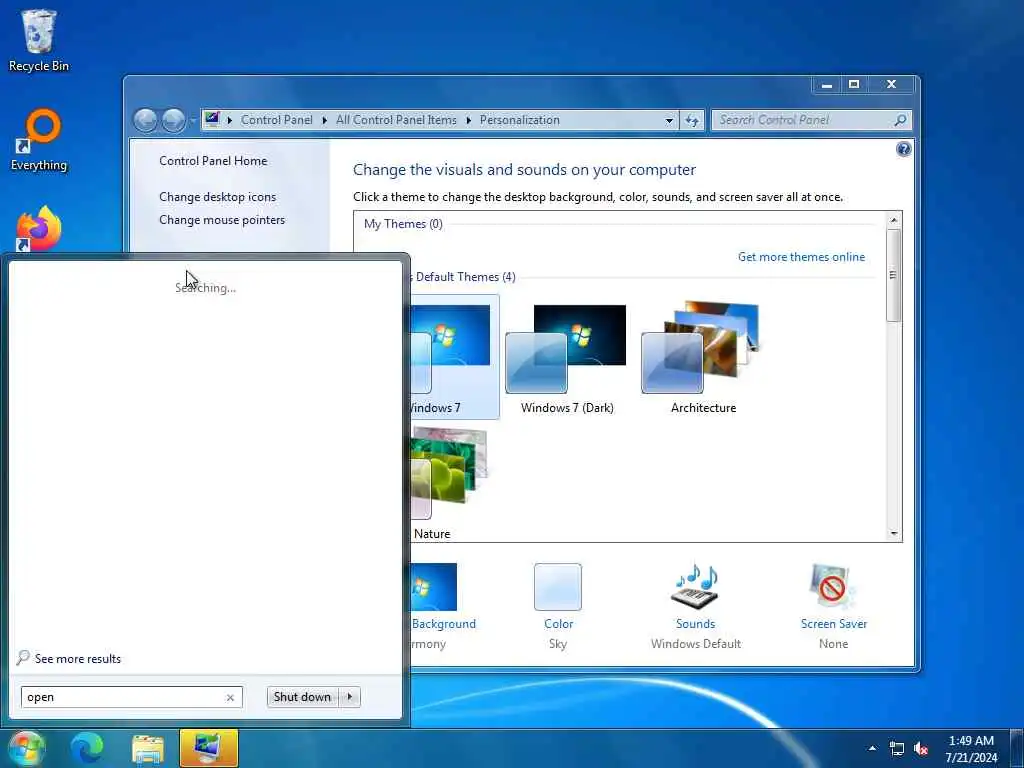Select Control Panel in the breadcrumb
The width and height of the screenshot is (1024, 768).
coord(276,120)
